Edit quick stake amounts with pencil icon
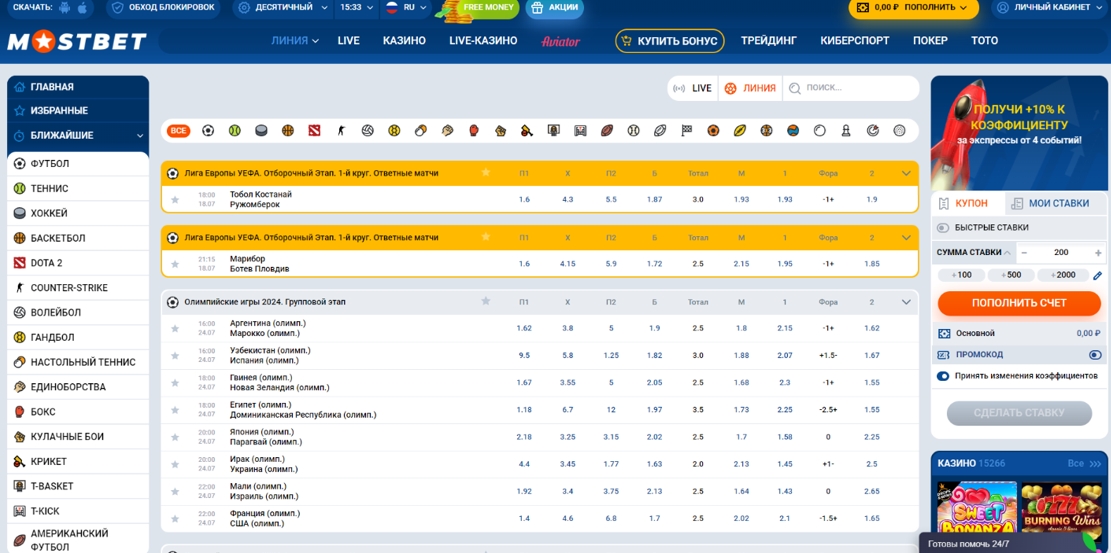Viewport: 1111px width, 553px height. [x=1098, y=275]
